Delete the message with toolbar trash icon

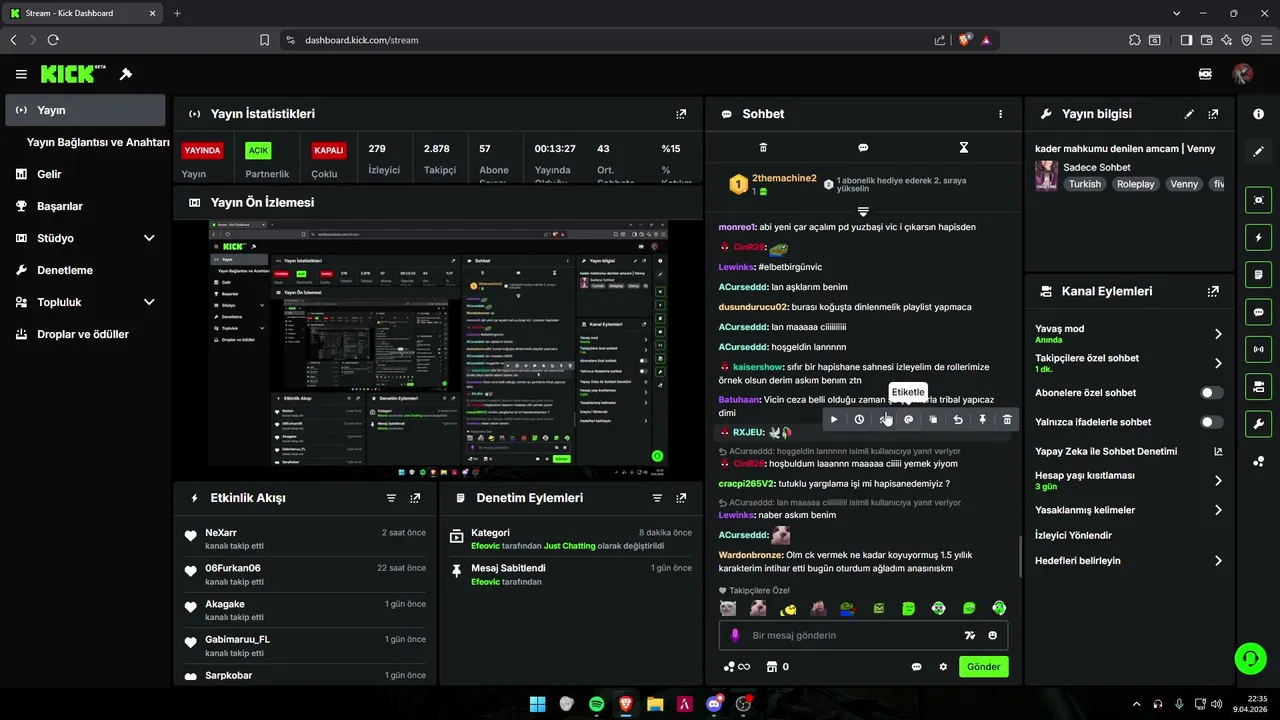tap(1007, 420)
